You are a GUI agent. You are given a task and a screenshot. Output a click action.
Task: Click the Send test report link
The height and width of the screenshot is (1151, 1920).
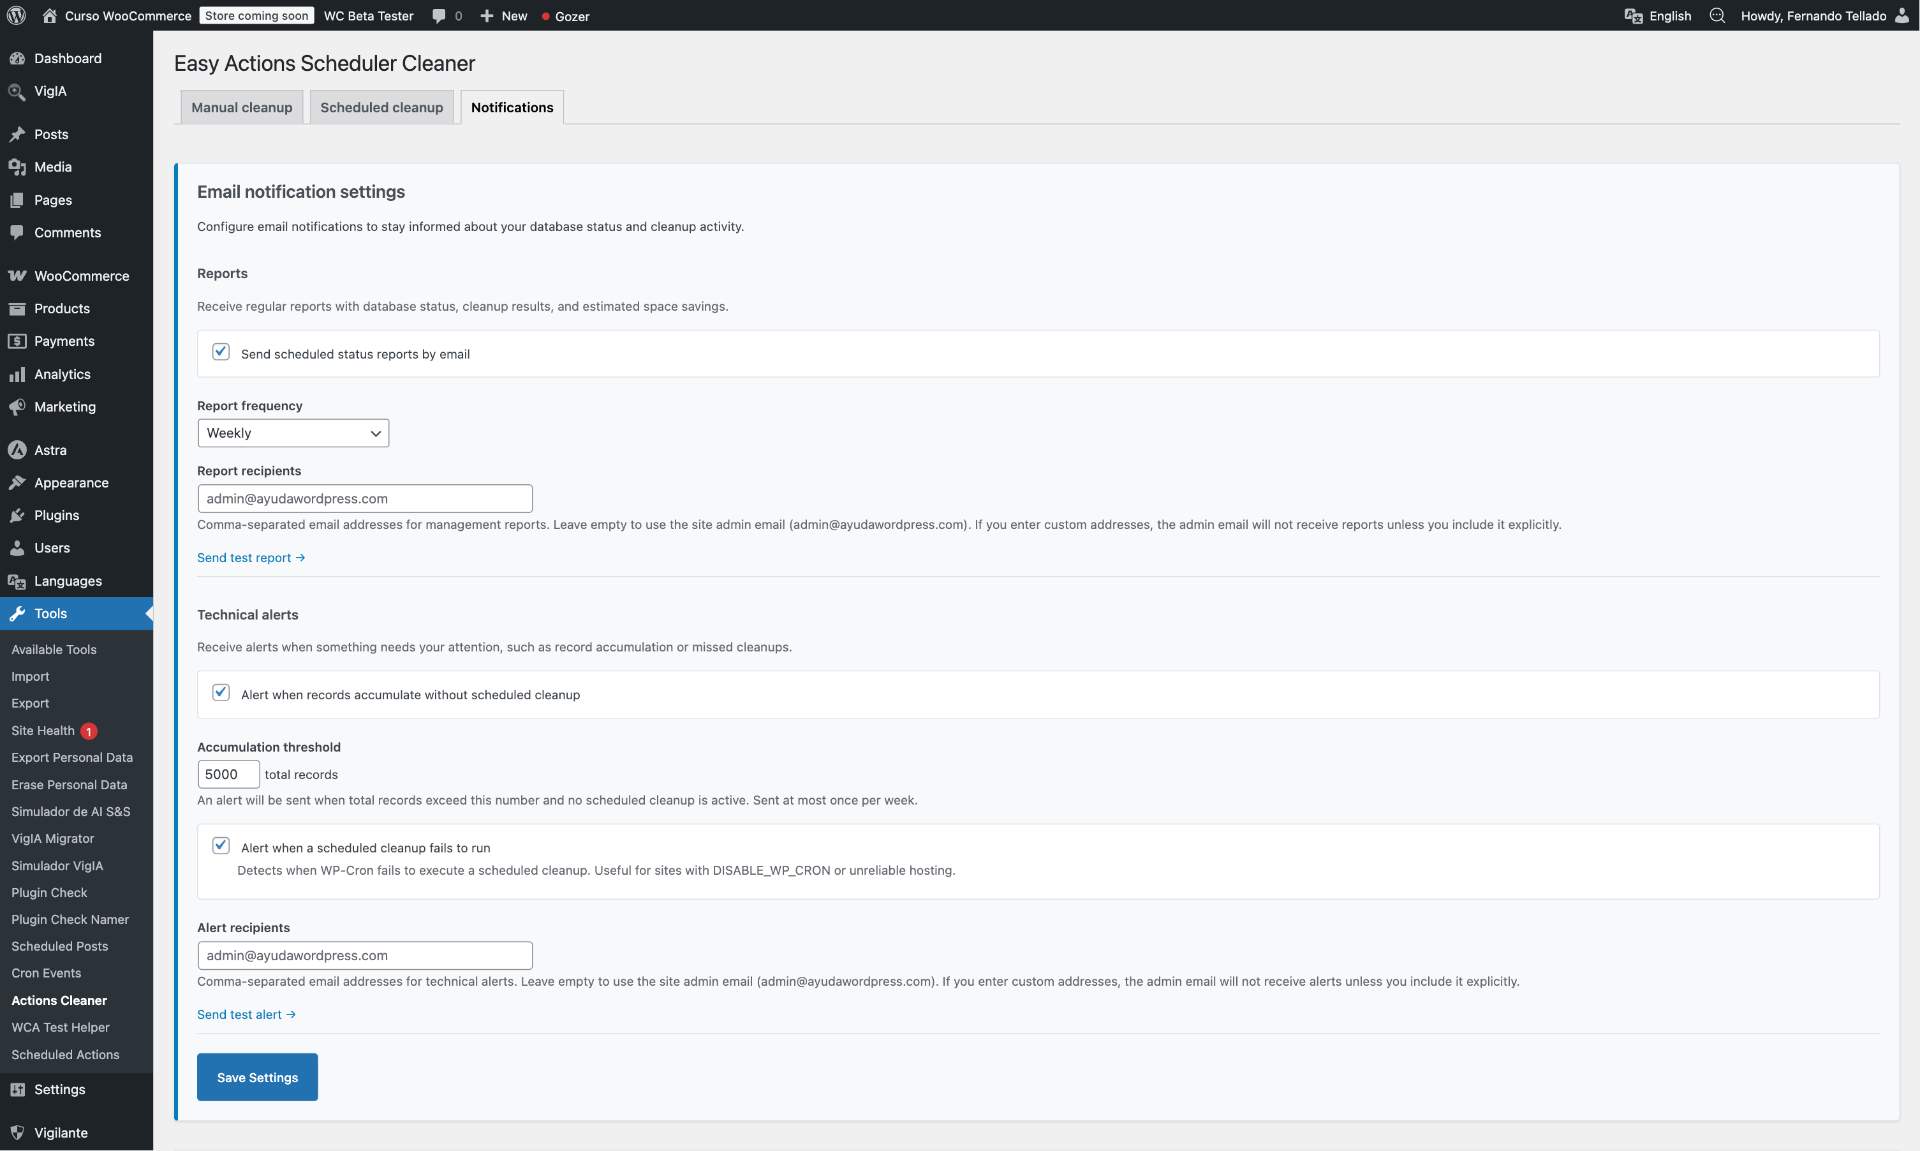(x=250, y=558)
